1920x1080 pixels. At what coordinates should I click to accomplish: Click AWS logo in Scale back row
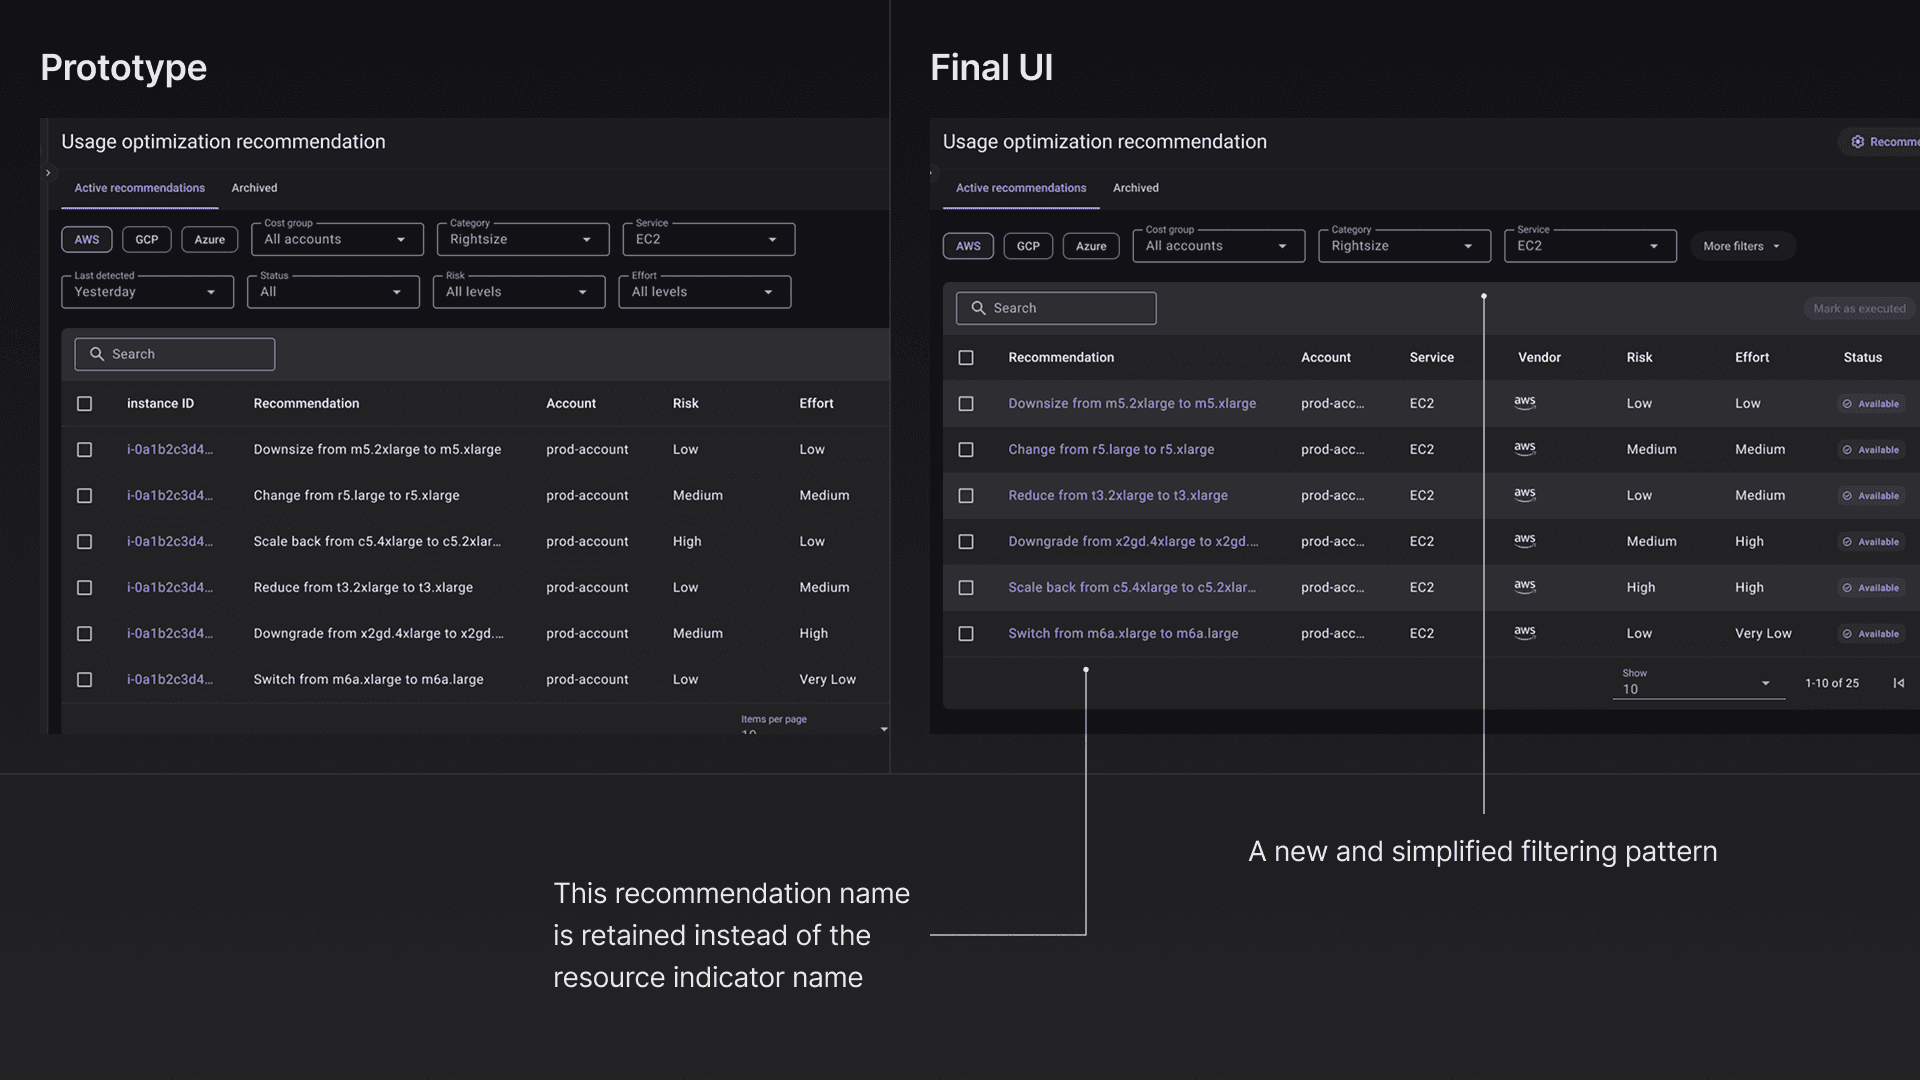[1524, 587]
